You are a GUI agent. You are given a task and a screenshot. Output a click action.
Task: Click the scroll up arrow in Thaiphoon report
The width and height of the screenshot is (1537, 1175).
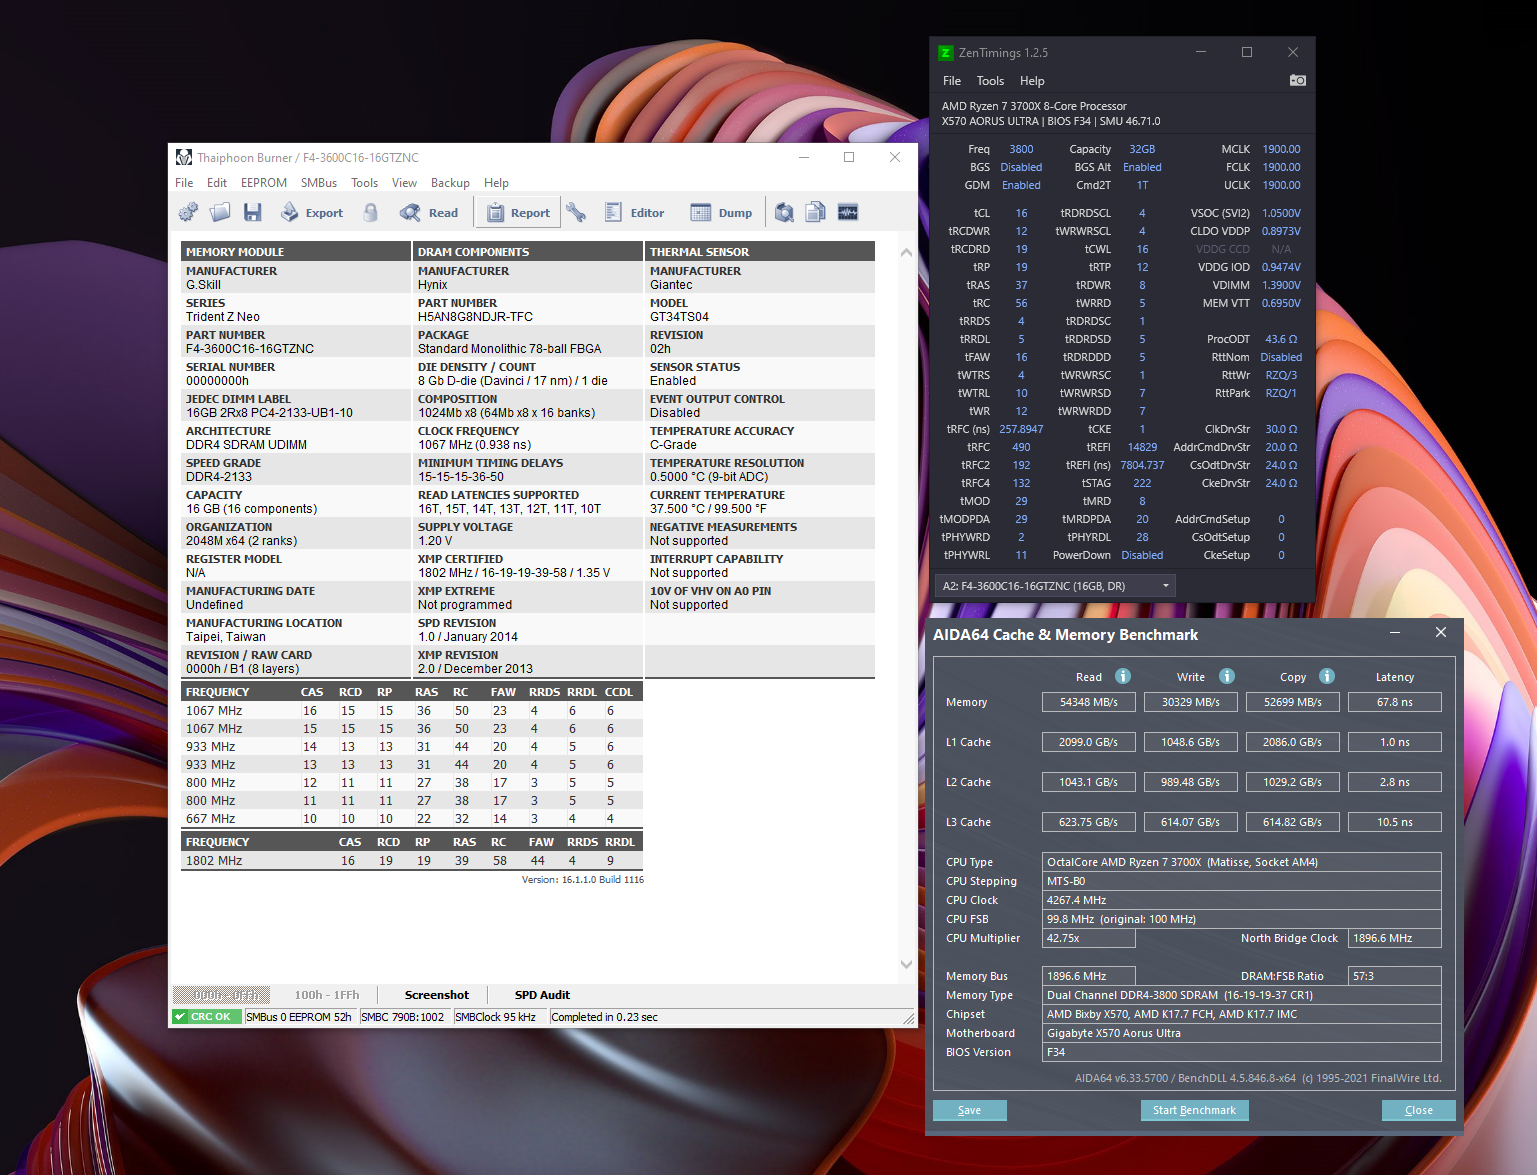pyautogui.click(x=906, y=253)
